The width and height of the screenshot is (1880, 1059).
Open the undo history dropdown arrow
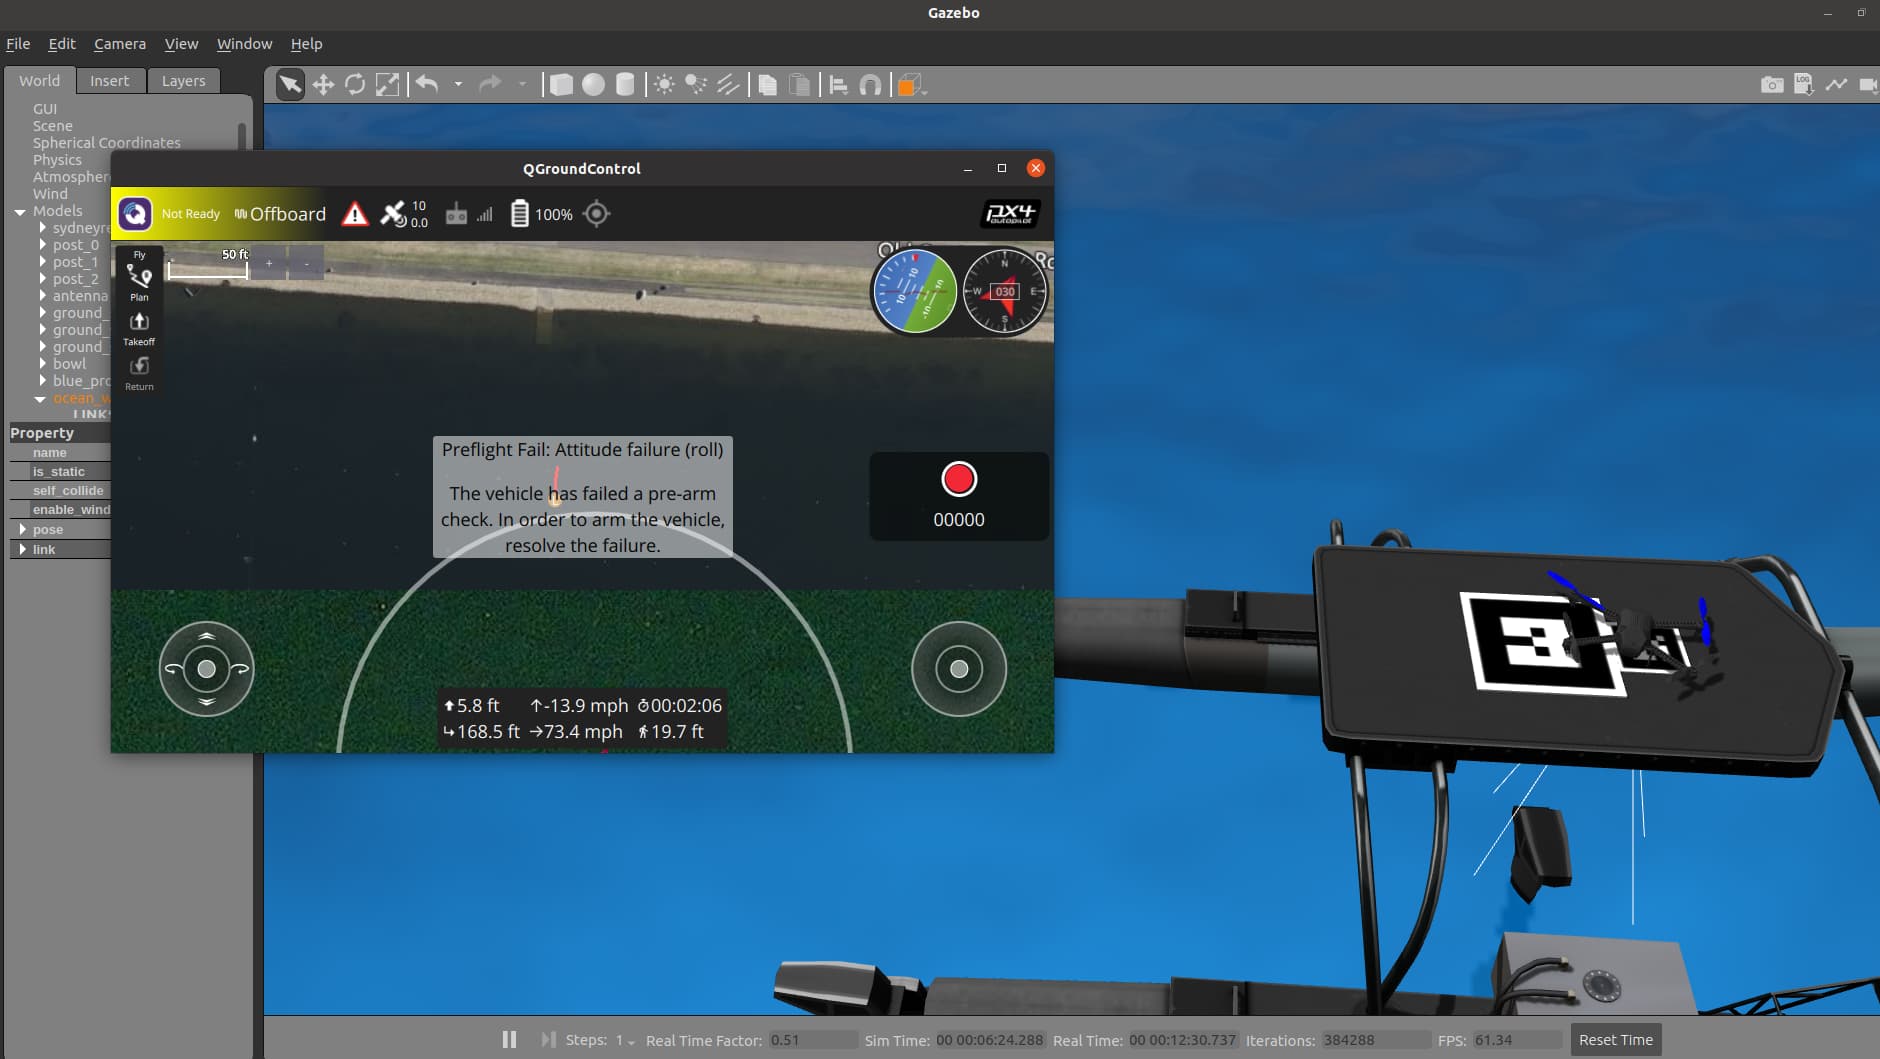point(458,85)
